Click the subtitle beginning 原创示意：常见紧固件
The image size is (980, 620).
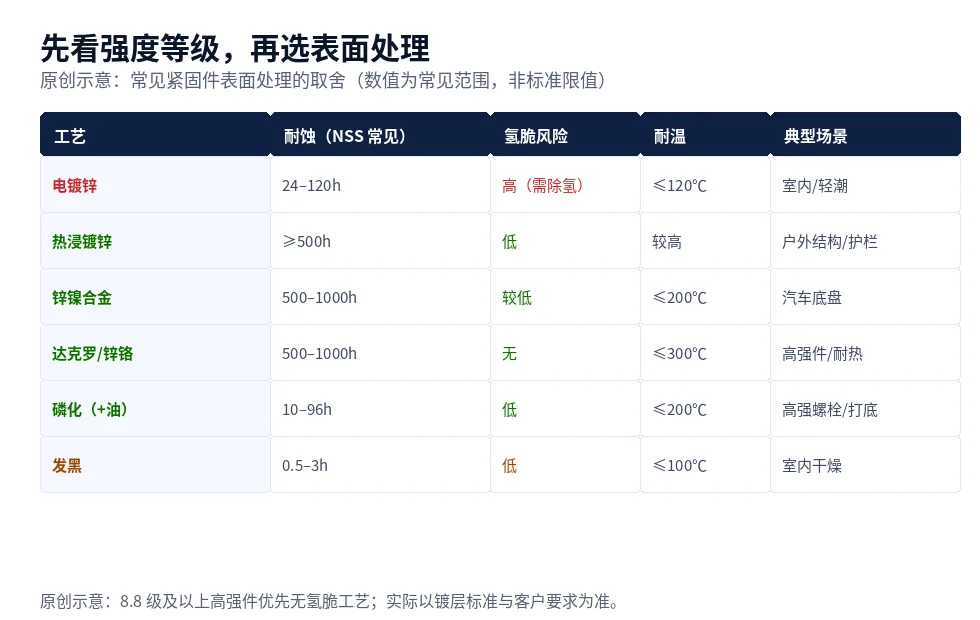(x=322, y=81)
